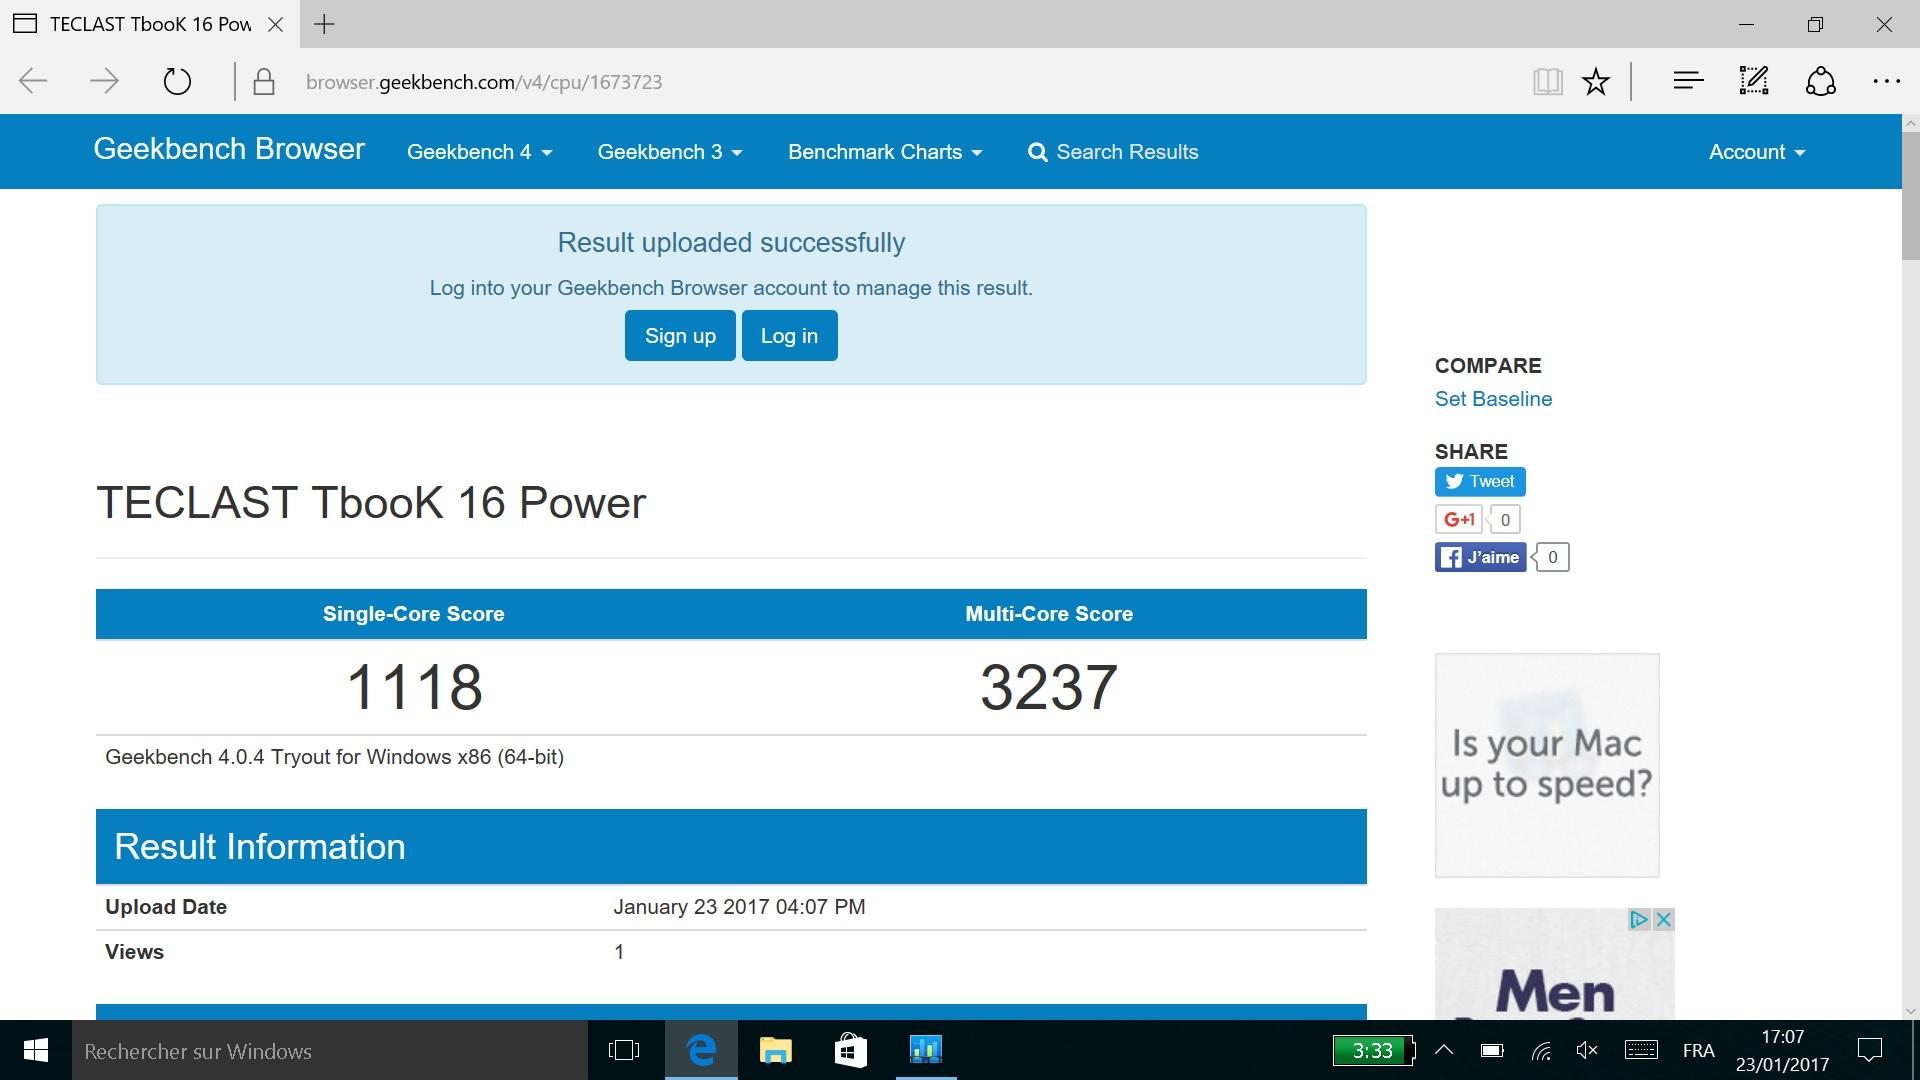Viewport: 1920px width, 1080px height.
Task: Open the Account dropdown menu
Action: click(x=1756, y=152)
